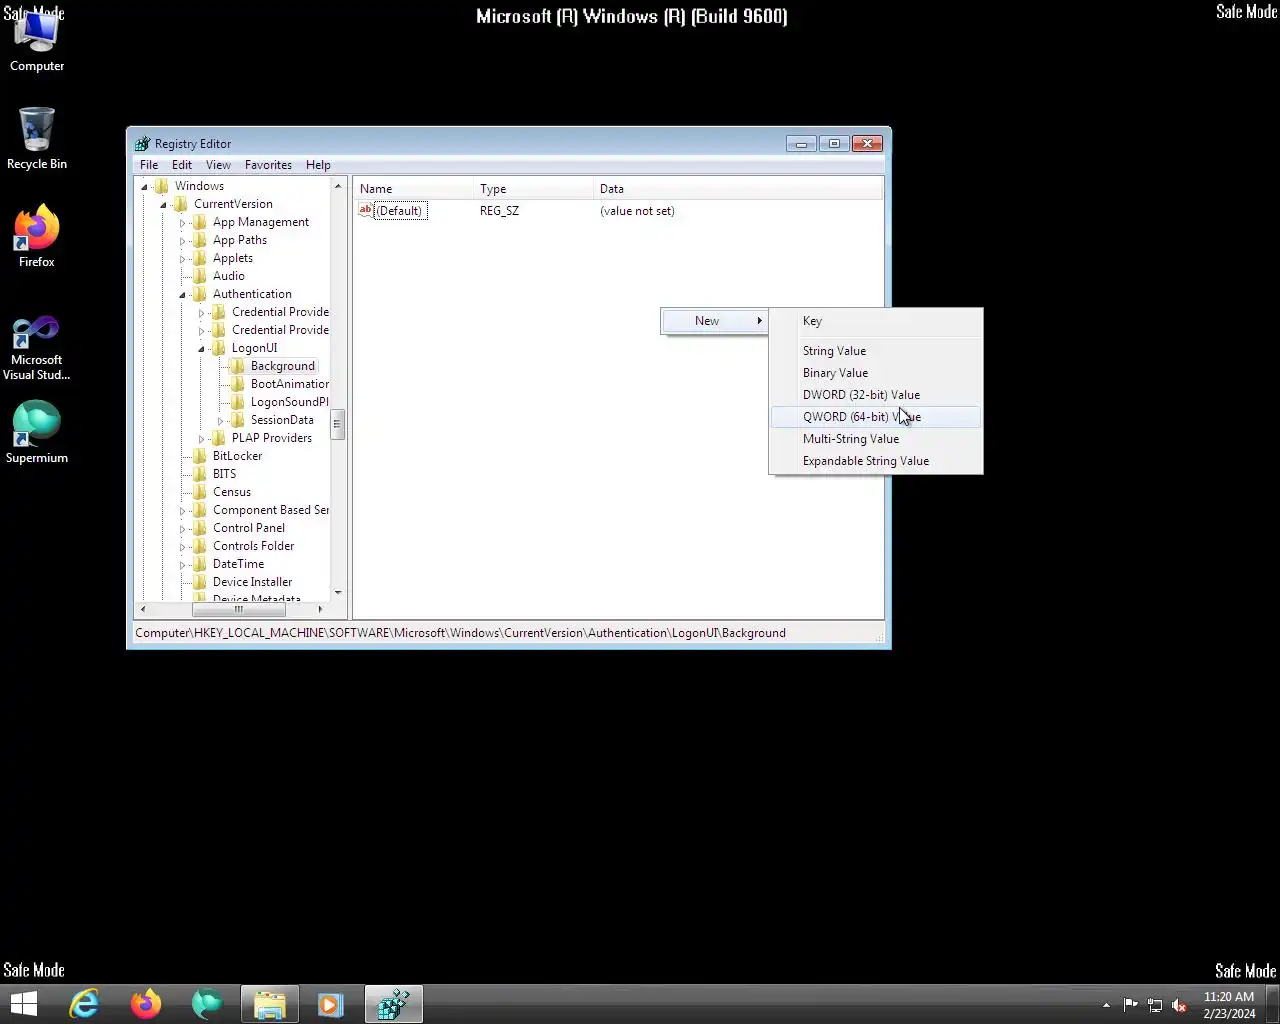Expand the App Management node
The width and height of the screenshot is (1280, 1024).
pos(182,223)
